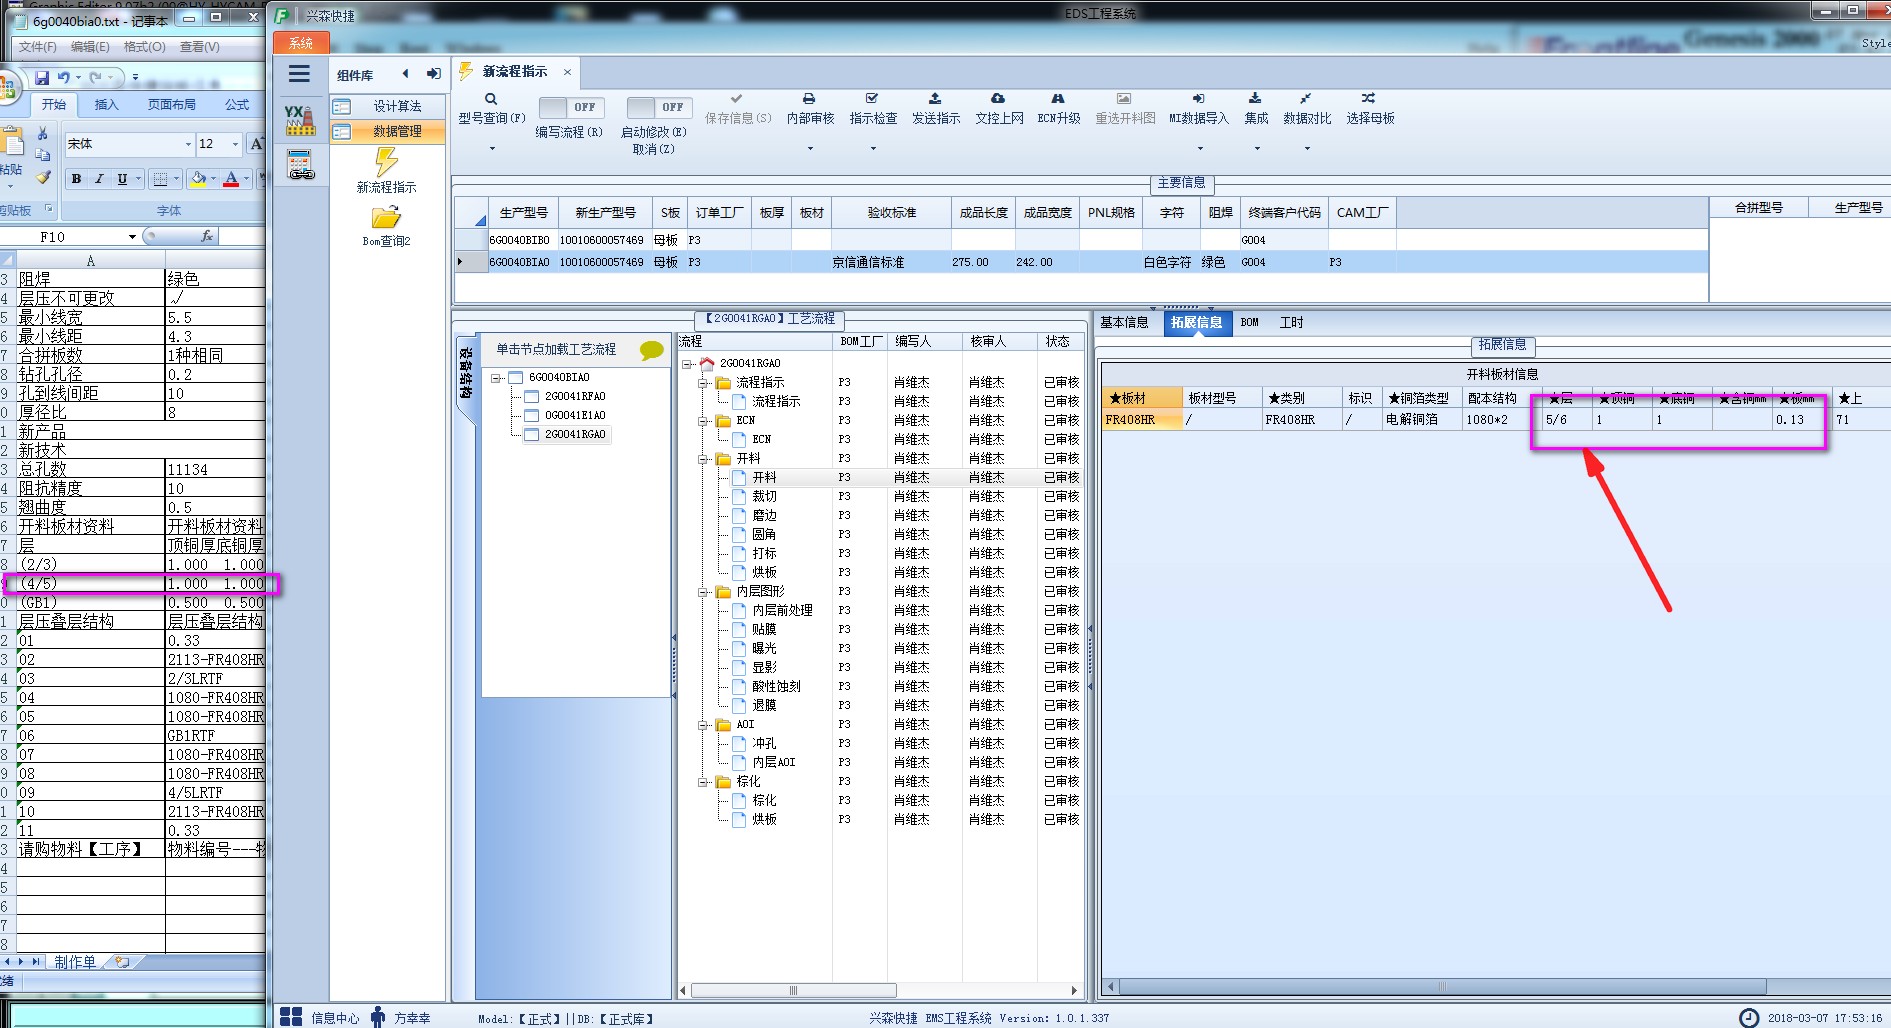The image size is (1891, 1028).
Task: Open the 型号查询 search icon
Action: [491, 99]
